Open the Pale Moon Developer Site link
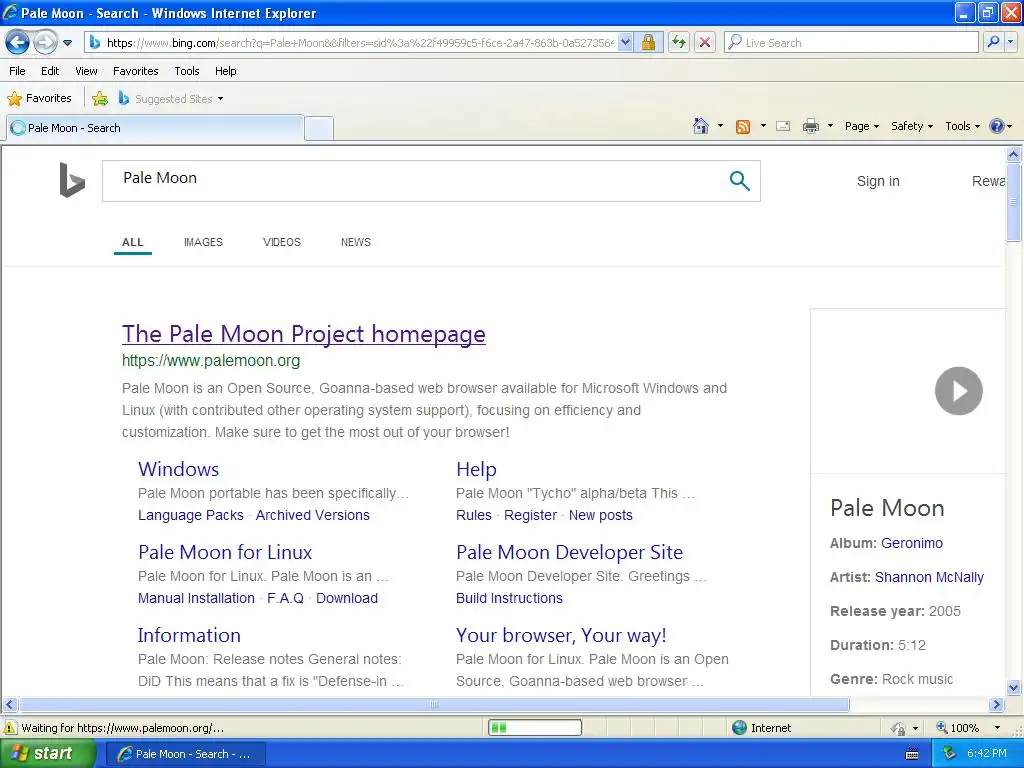1024x768 pixels. point(569,552)
